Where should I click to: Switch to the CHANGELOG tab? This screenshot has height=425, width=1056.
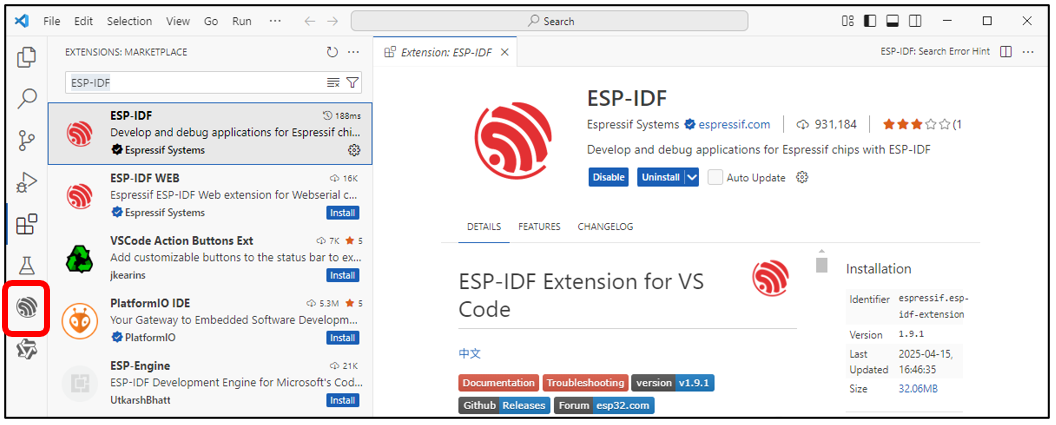click(605, 227)
